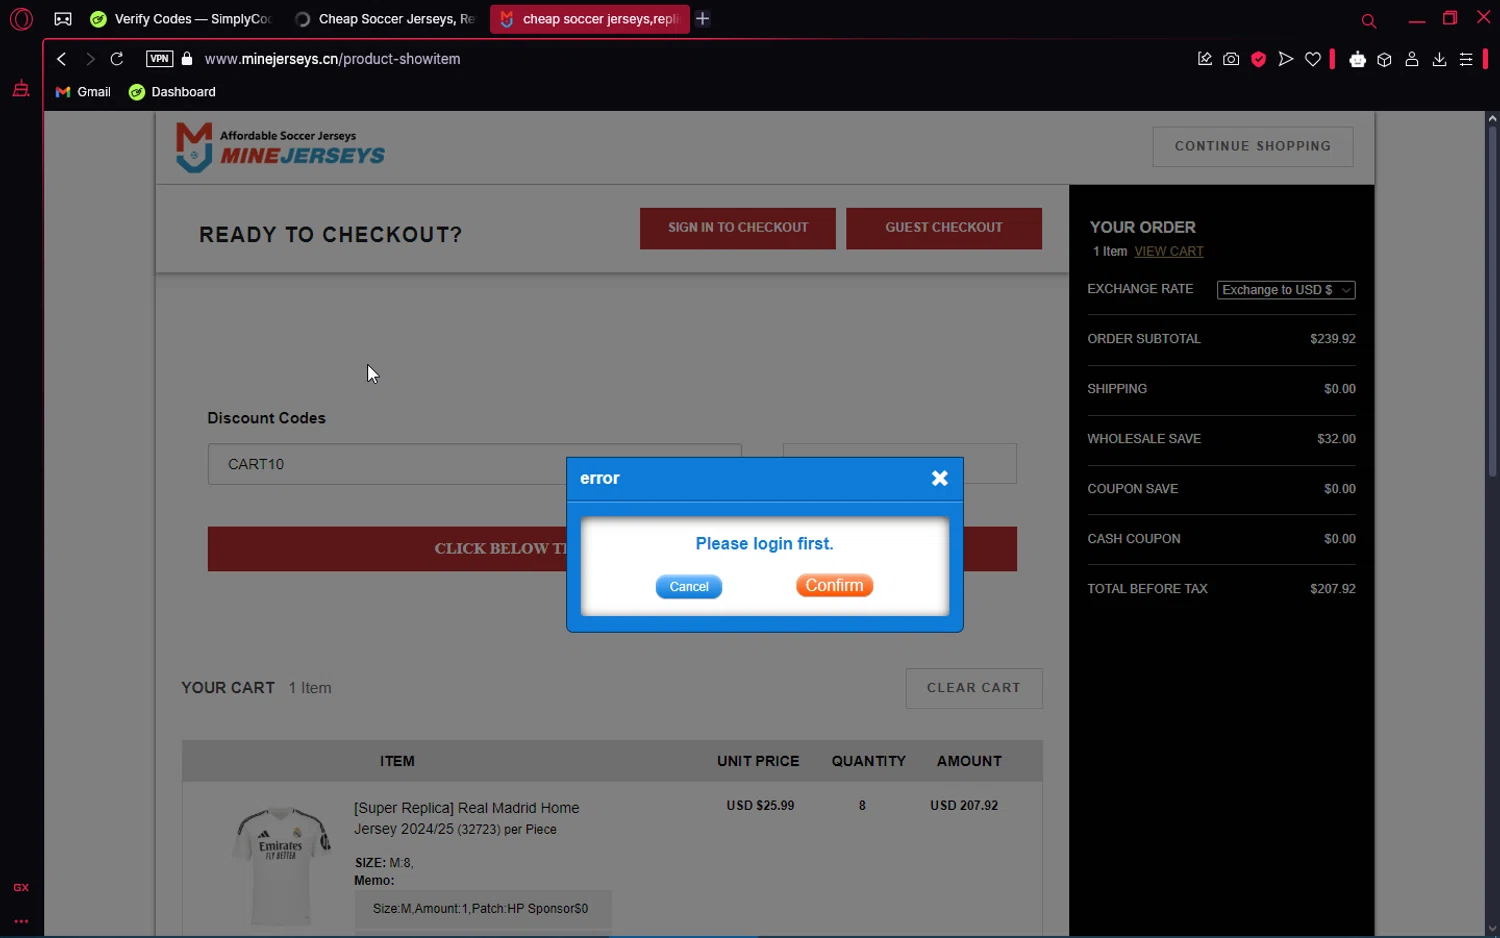Reload the page with refresh icon

point(117,59)
